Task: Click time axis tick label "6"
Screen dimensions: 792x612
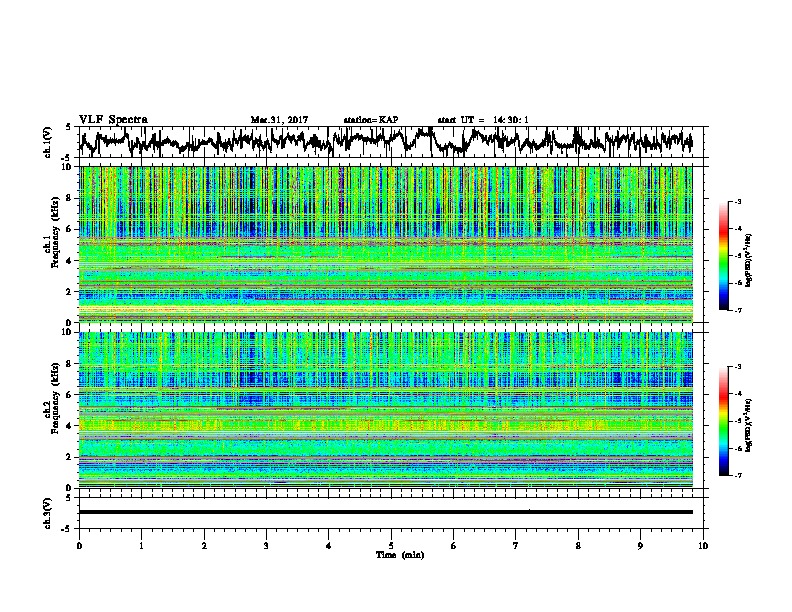Action: pyautogui.click(x=453, y=546)
